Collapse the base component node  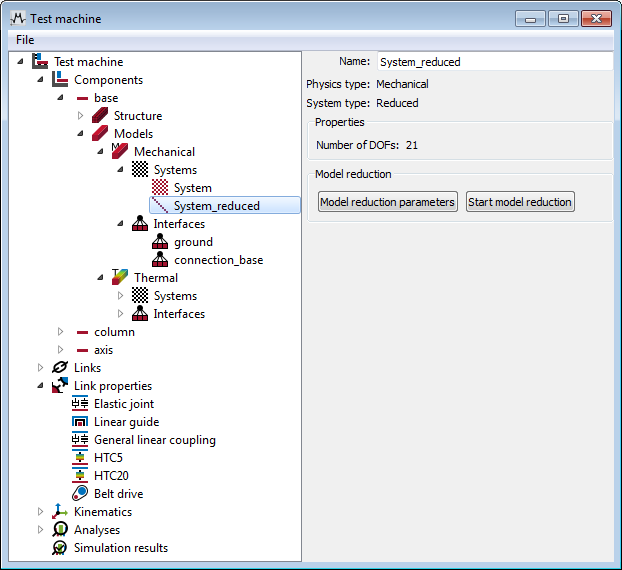click(60, 98)
